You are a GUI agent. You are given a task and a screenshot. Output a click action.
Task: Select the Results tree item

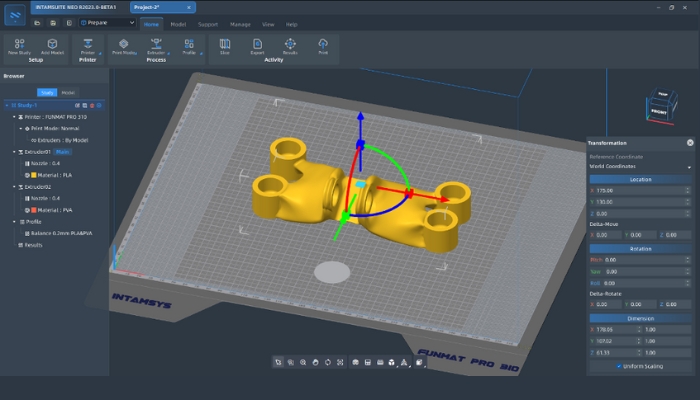pos(30,245)
